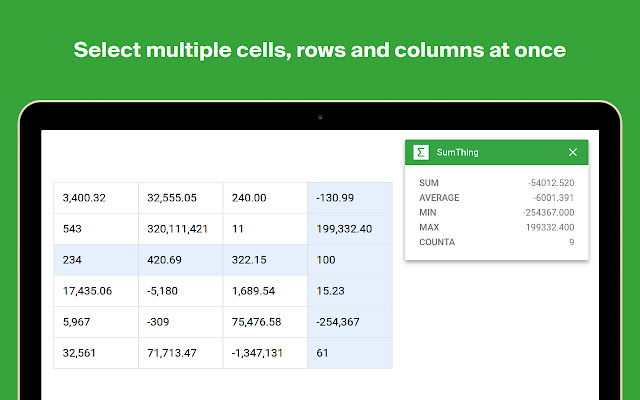Click the cell with value 320,111,421
This screenshot has width=640, height=400.
pyautogui.click(x=180, y=229)
